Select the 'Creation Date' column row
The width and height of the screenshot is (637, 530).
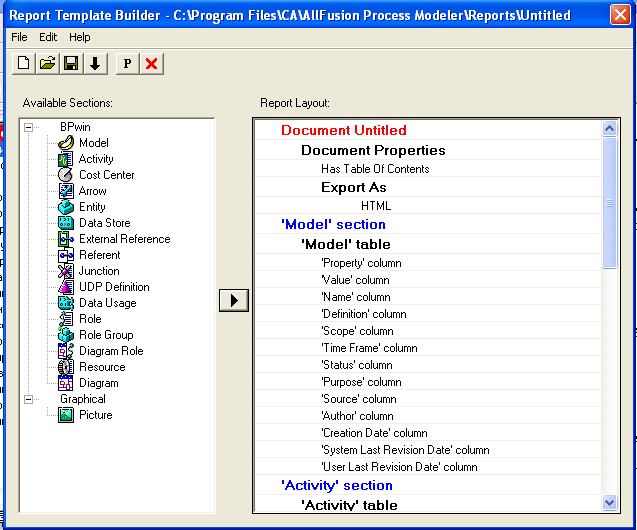tap(428, 433)
